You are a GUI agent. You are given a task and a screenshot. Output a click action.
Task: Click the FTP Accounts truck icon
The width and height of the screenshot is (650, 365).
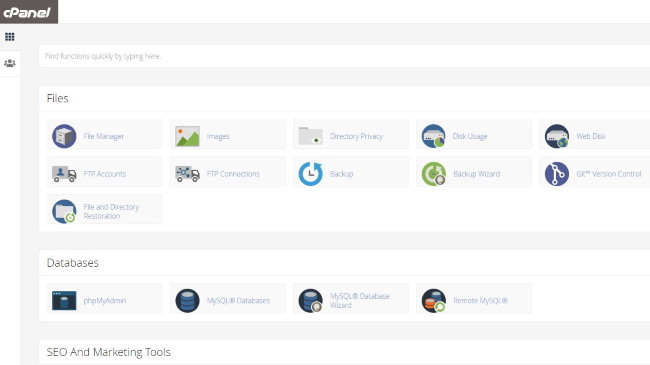click(64, 174)
